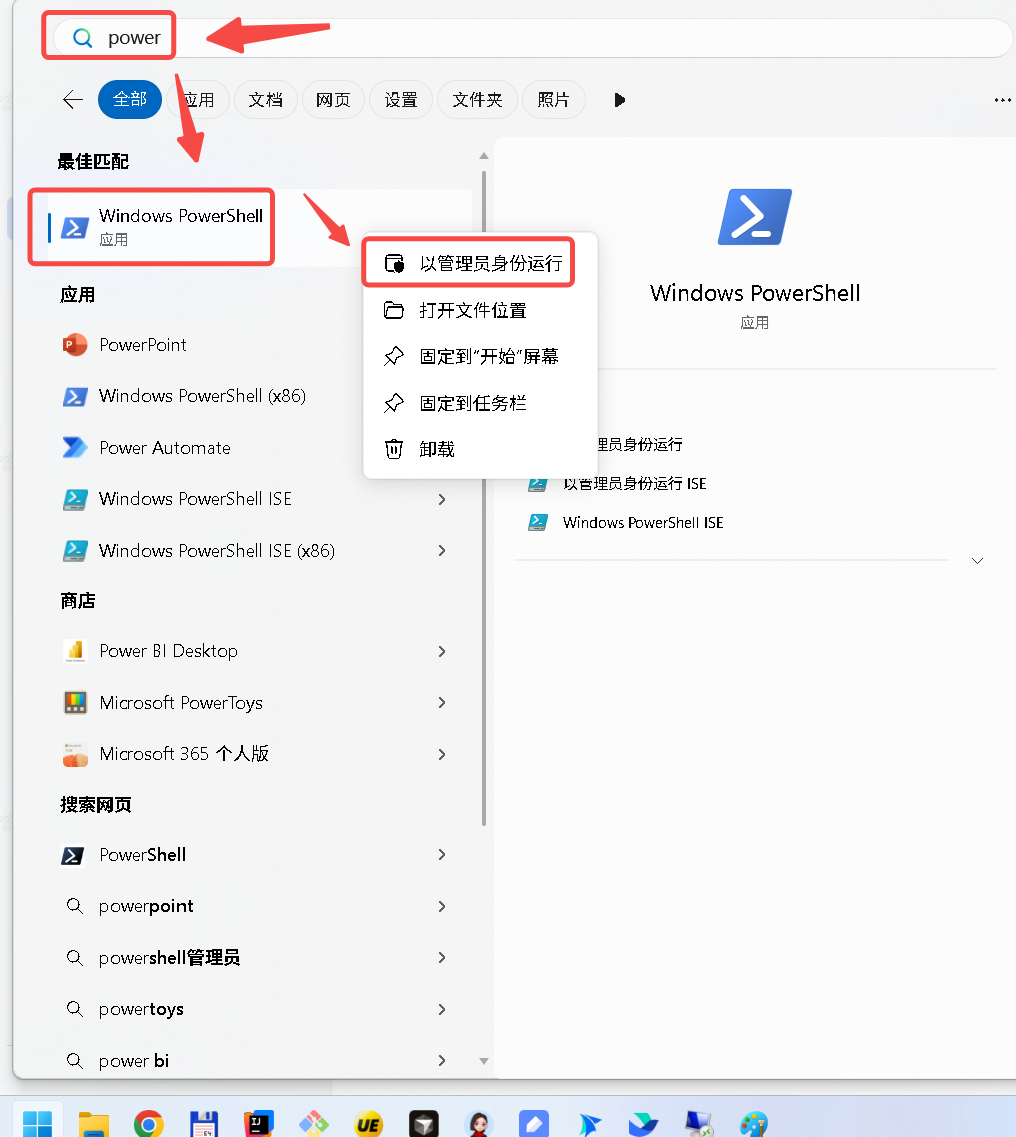Switch to the 照片 filter tab
Image resolution: width=1016 pixels, height=1137 pixels.
[553, 99]
